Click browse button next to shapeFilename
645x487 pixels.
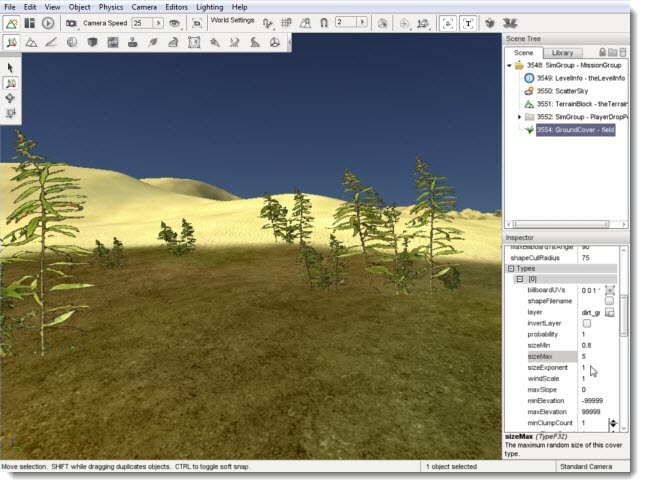tap(609, 301)
